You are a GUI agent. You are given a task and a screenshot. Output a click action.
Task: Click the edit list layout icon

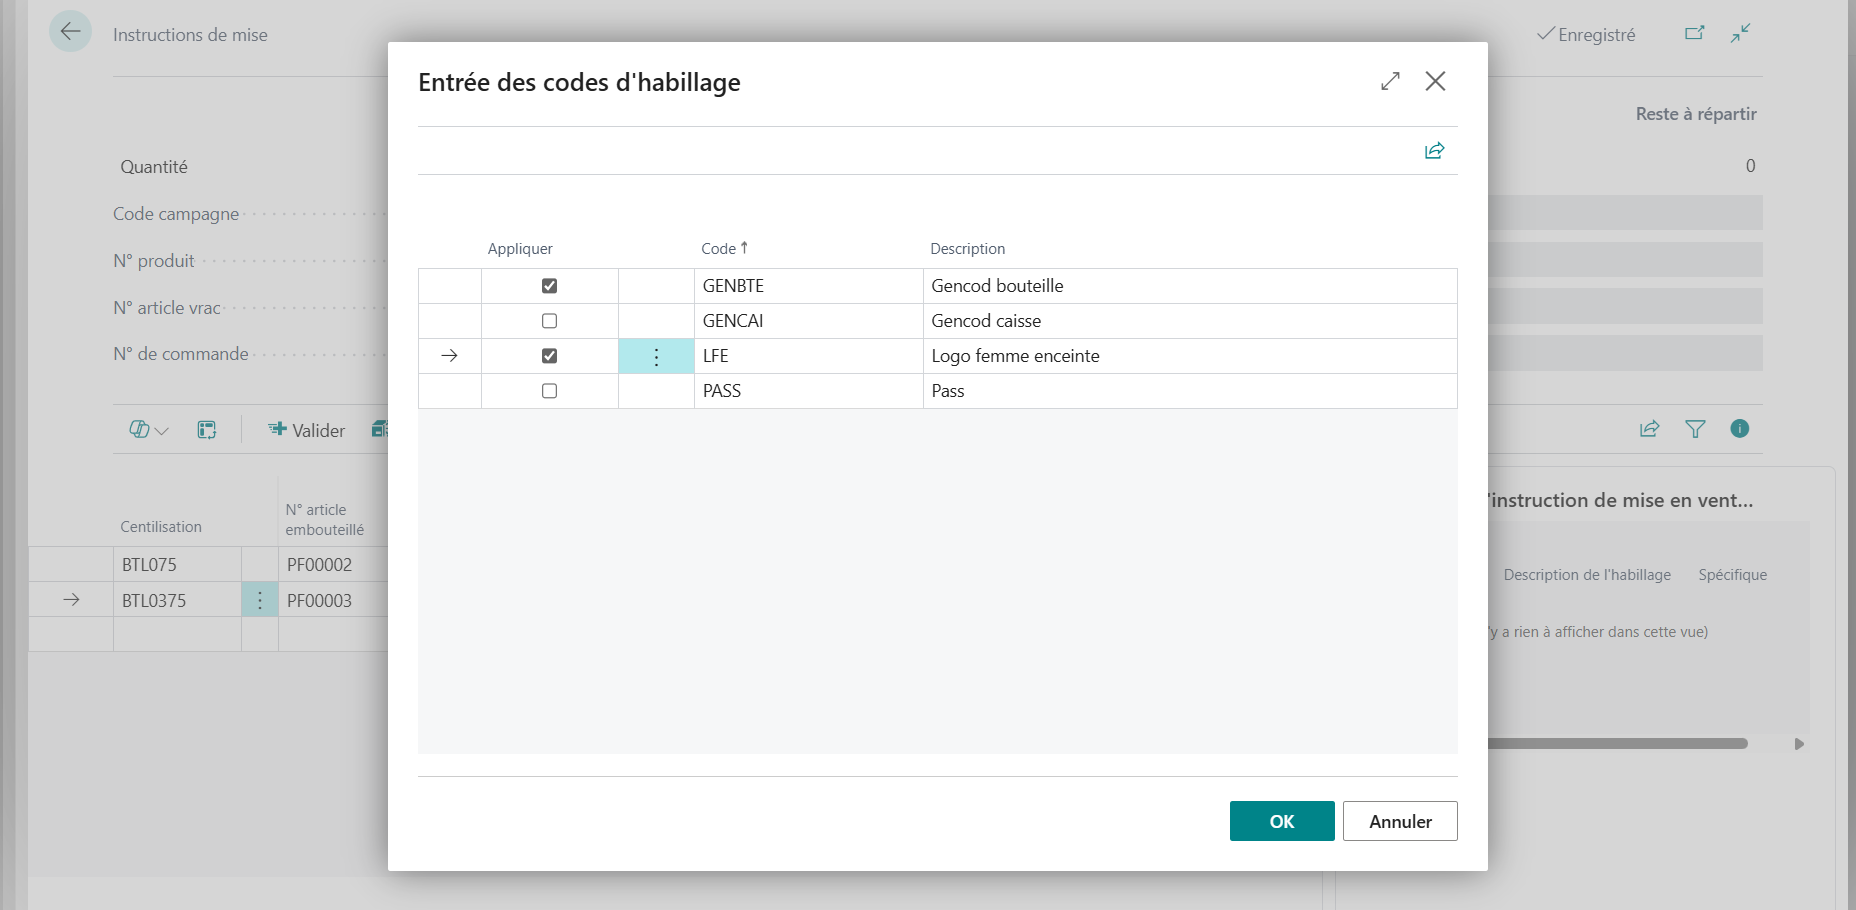(x=207, y=430)
